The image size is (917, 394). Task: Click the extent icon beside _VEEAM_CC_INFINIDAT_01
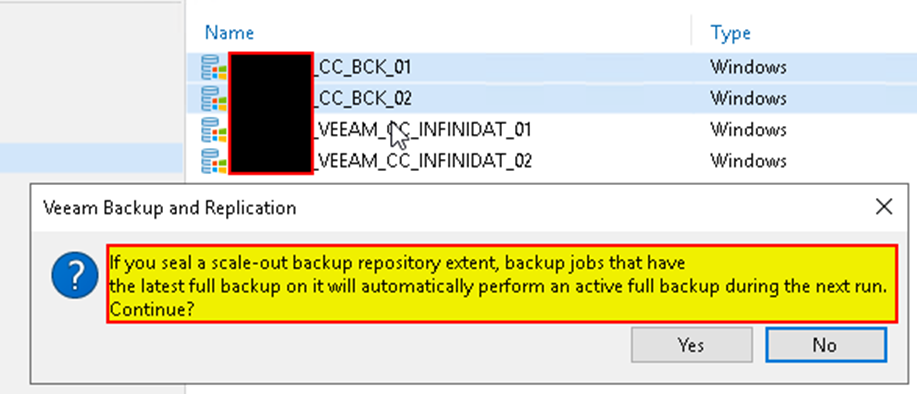pos(213,129)
